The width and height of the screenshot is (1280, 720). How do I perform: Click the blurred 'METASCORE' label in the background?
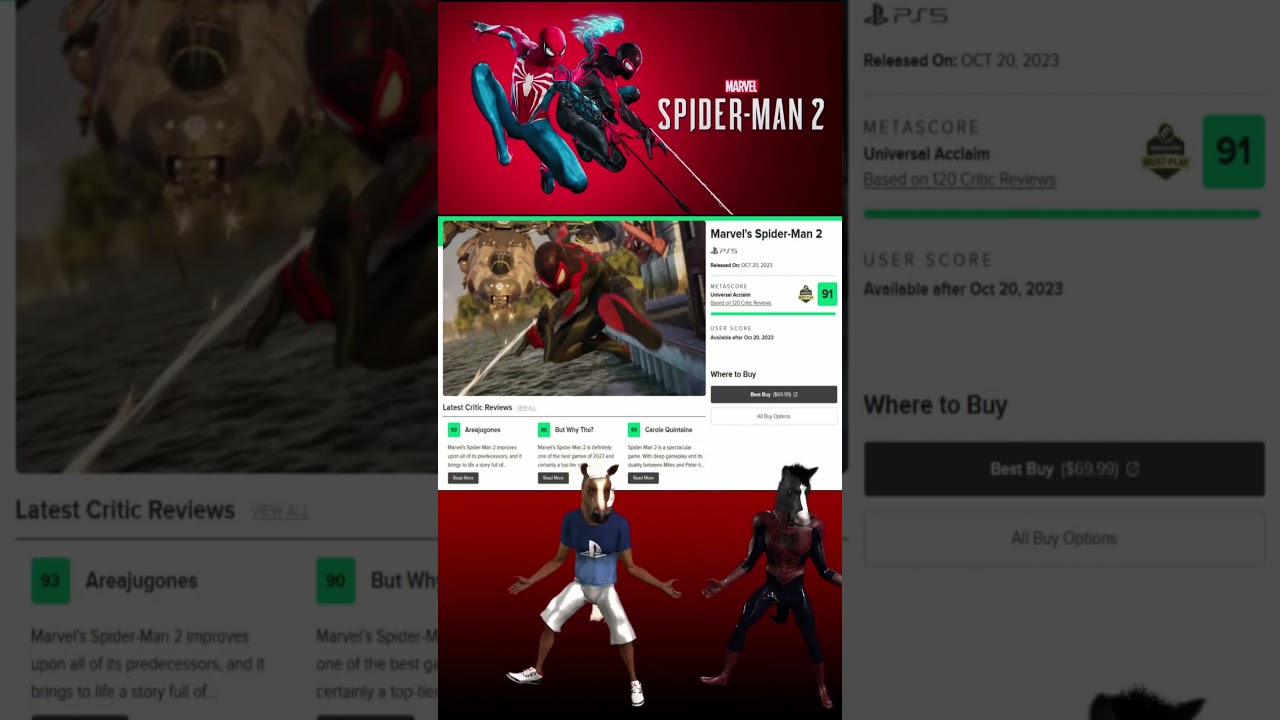click(x=922, y=127)
